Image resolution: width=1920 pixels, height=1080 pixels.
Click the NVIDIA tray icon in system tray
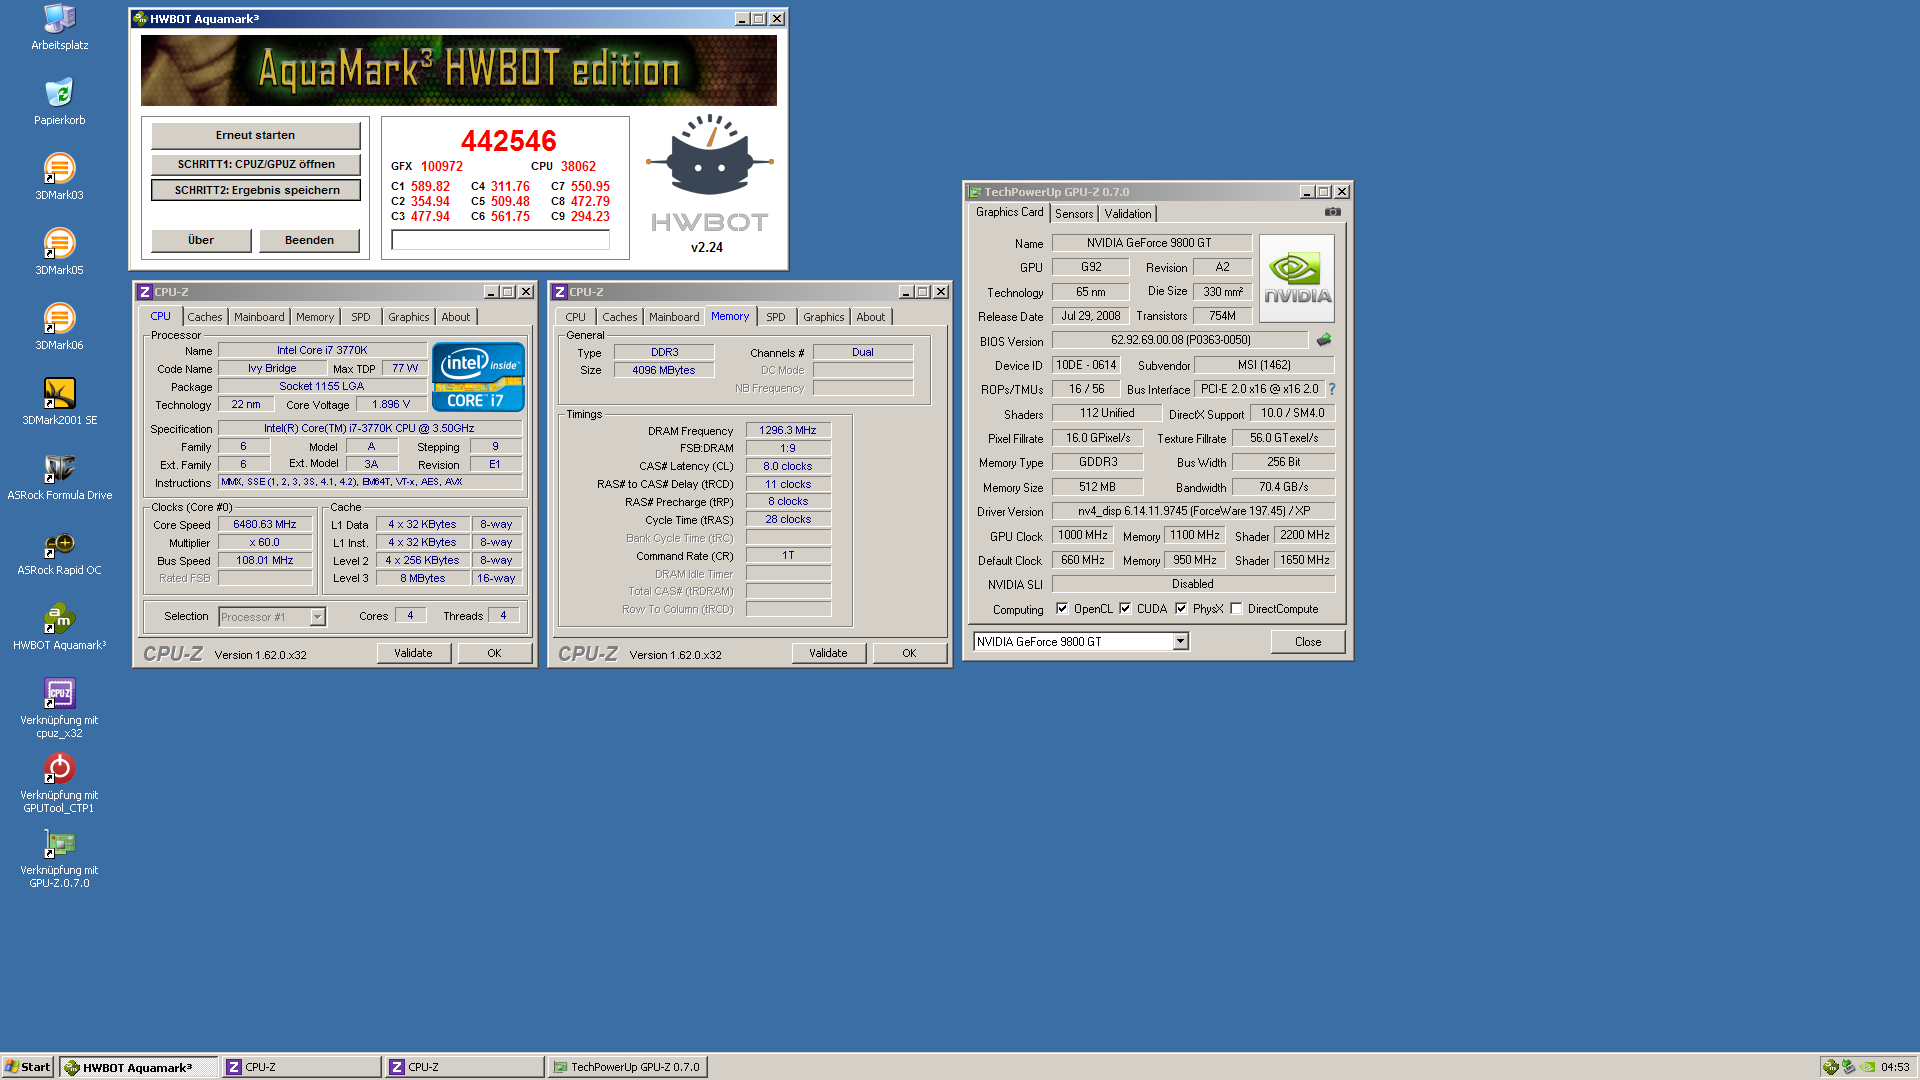[x=1866, y=1067]
